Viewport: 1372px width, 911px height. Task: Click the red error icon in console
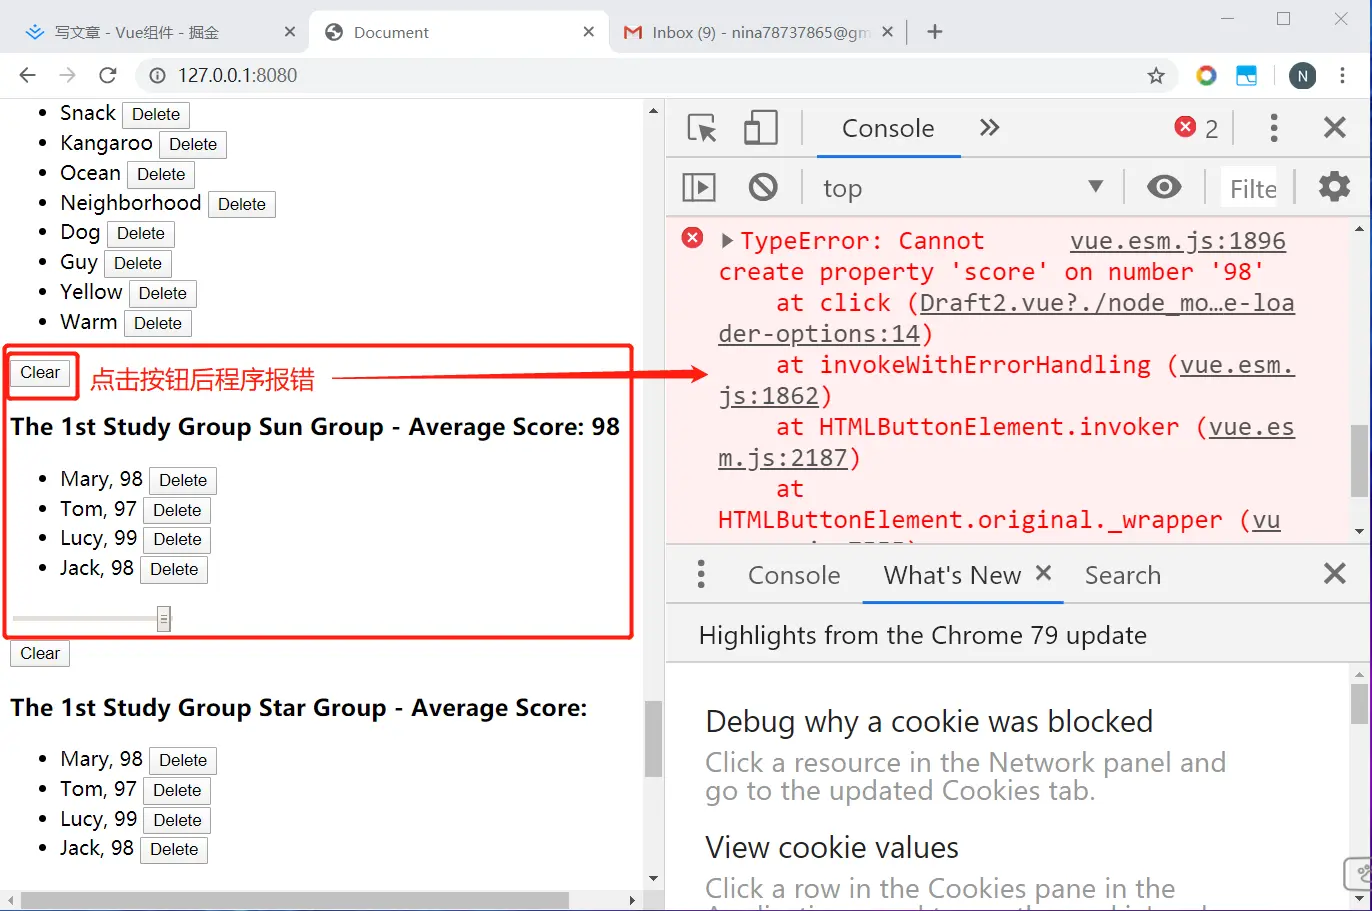pos(692,238)
